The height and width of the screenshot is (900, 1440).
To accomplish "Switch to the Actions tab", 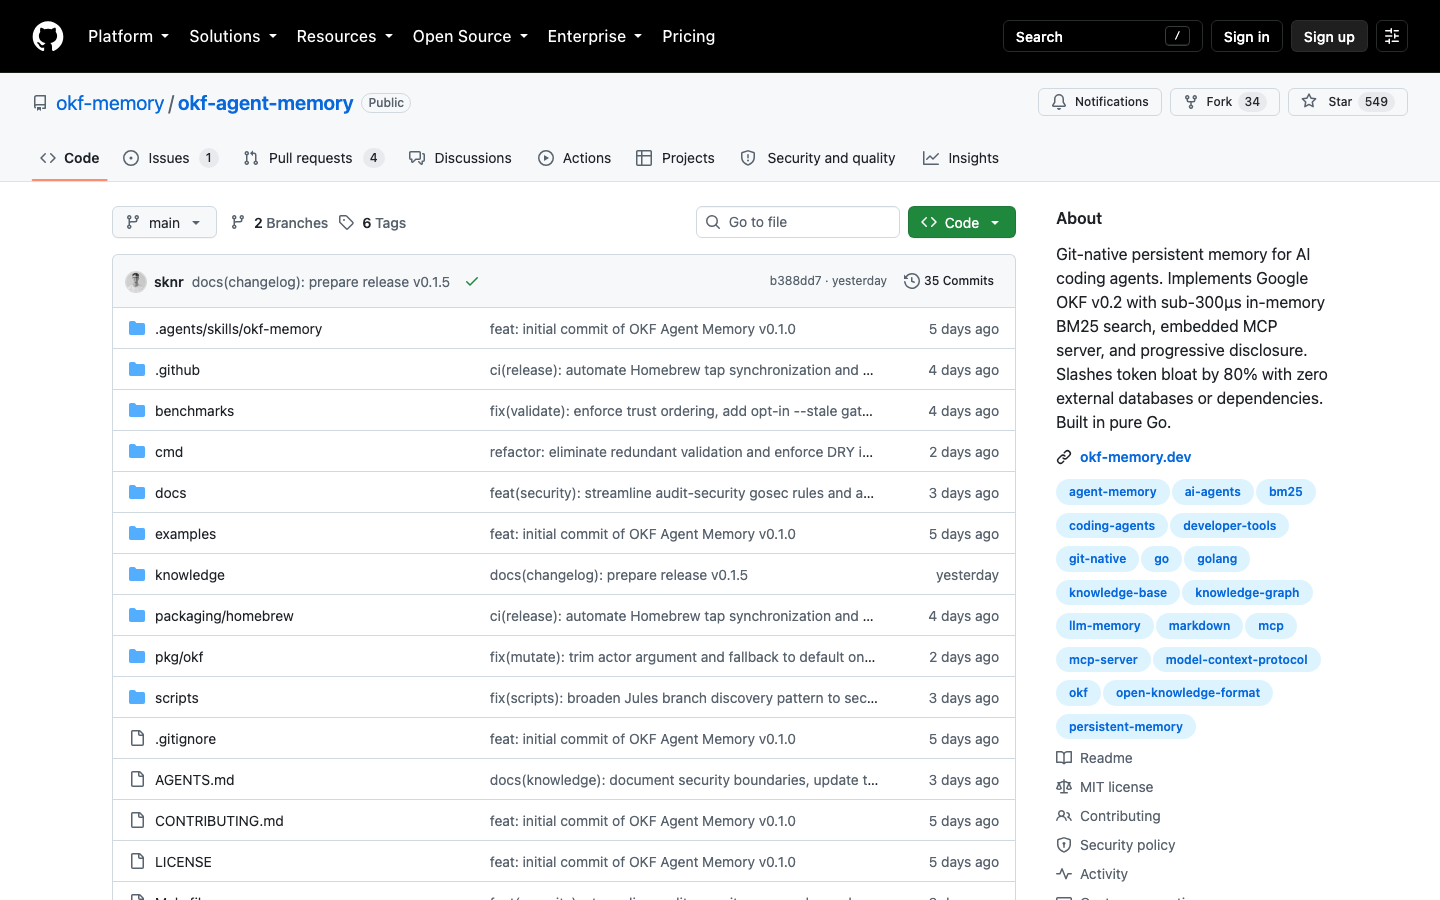I will pos(575,158).
